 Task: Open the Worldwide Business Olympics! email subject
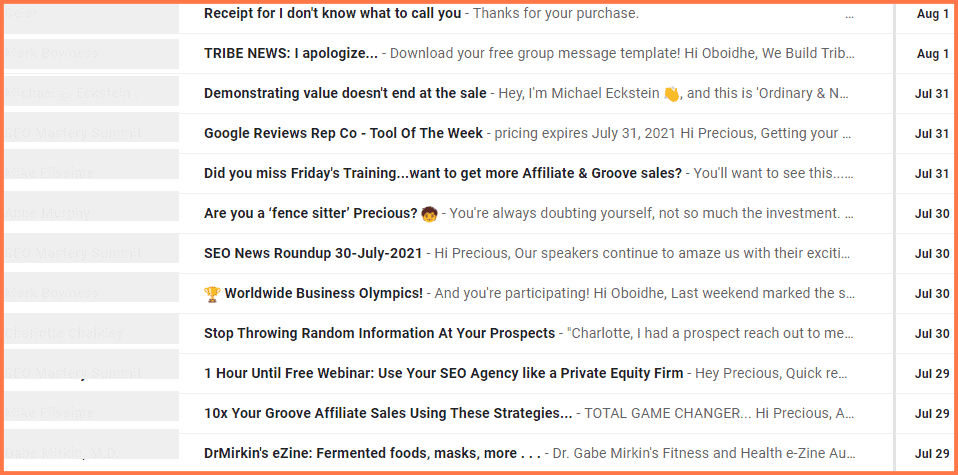pyautogui.click(x=324, y=293)
